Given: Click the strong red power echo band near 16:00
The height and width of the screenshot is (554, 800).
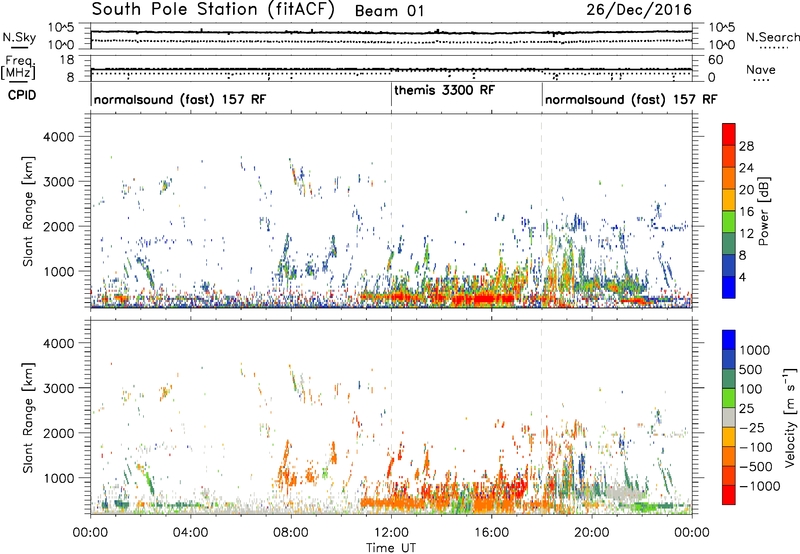Looking at the screenshot, I should [482, 298].
